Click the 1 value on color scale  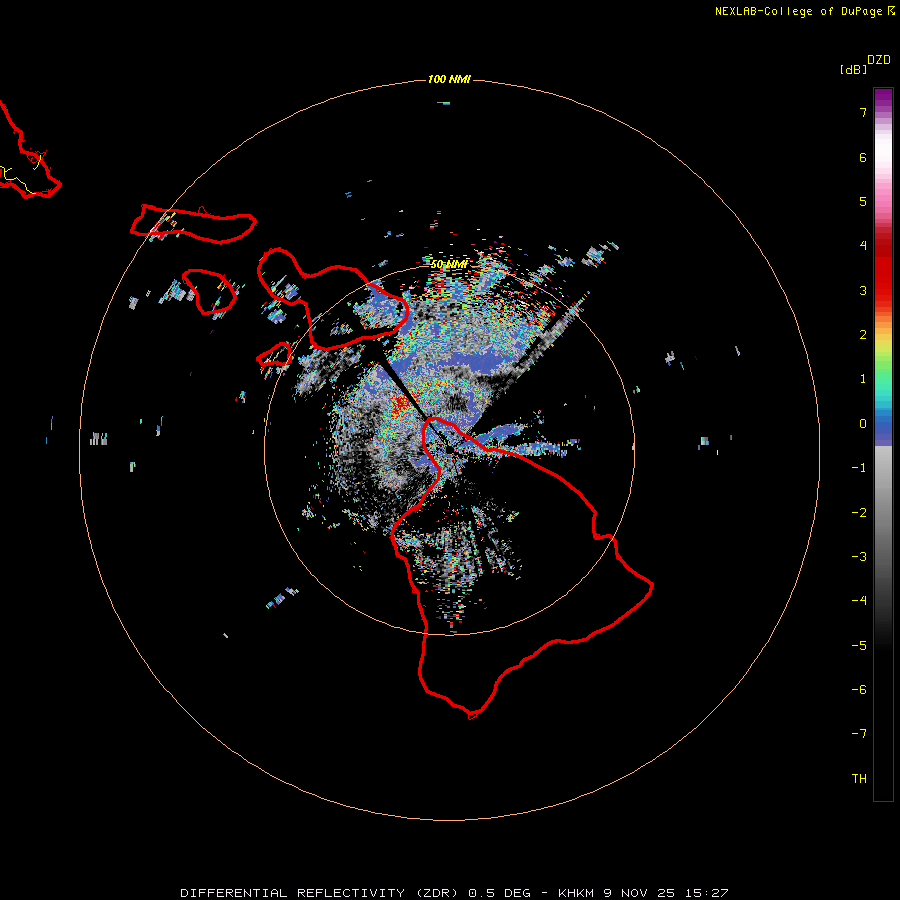(863, 379)
